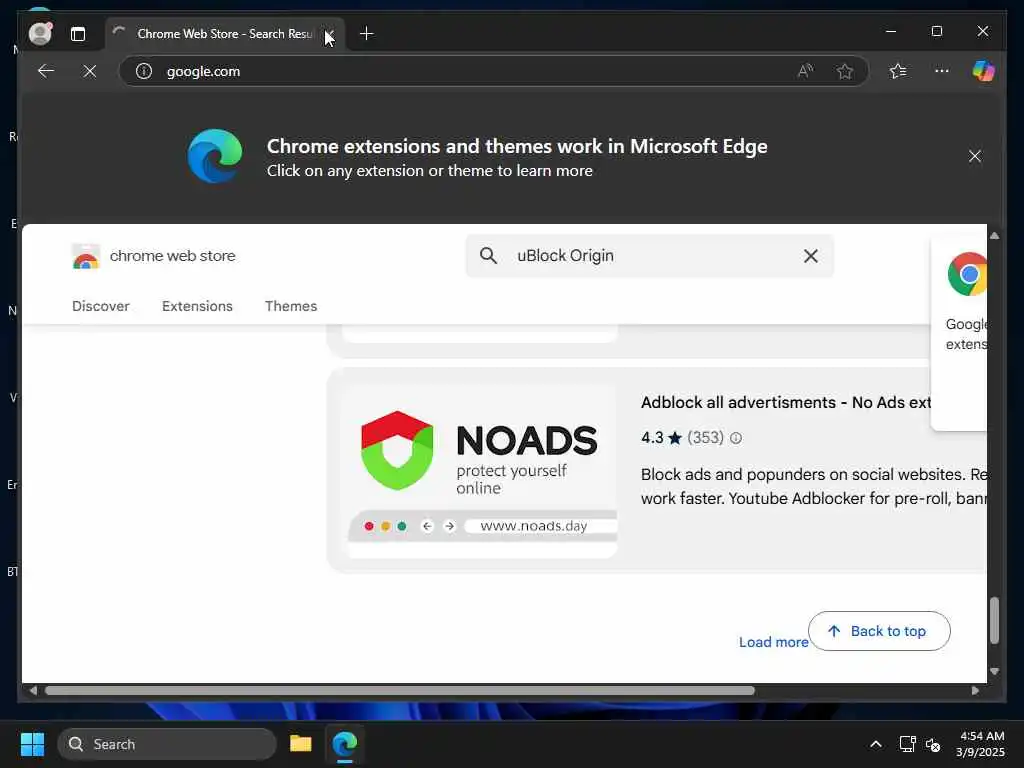Open File Explorer from taskbar
1024x768 pixels.
coord(300,744)
